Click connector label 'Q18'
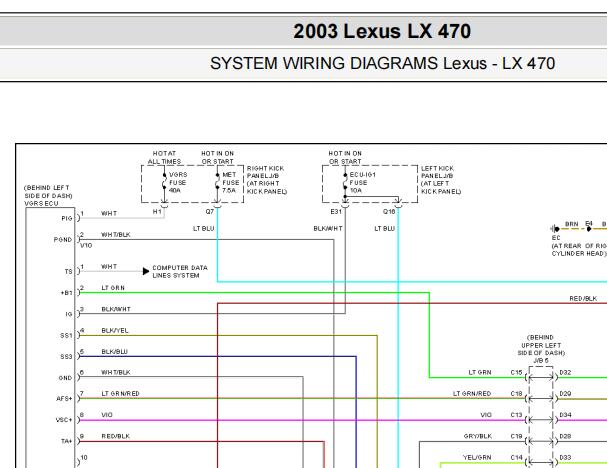This screenshot has width=607, height=468. (389, 212)
